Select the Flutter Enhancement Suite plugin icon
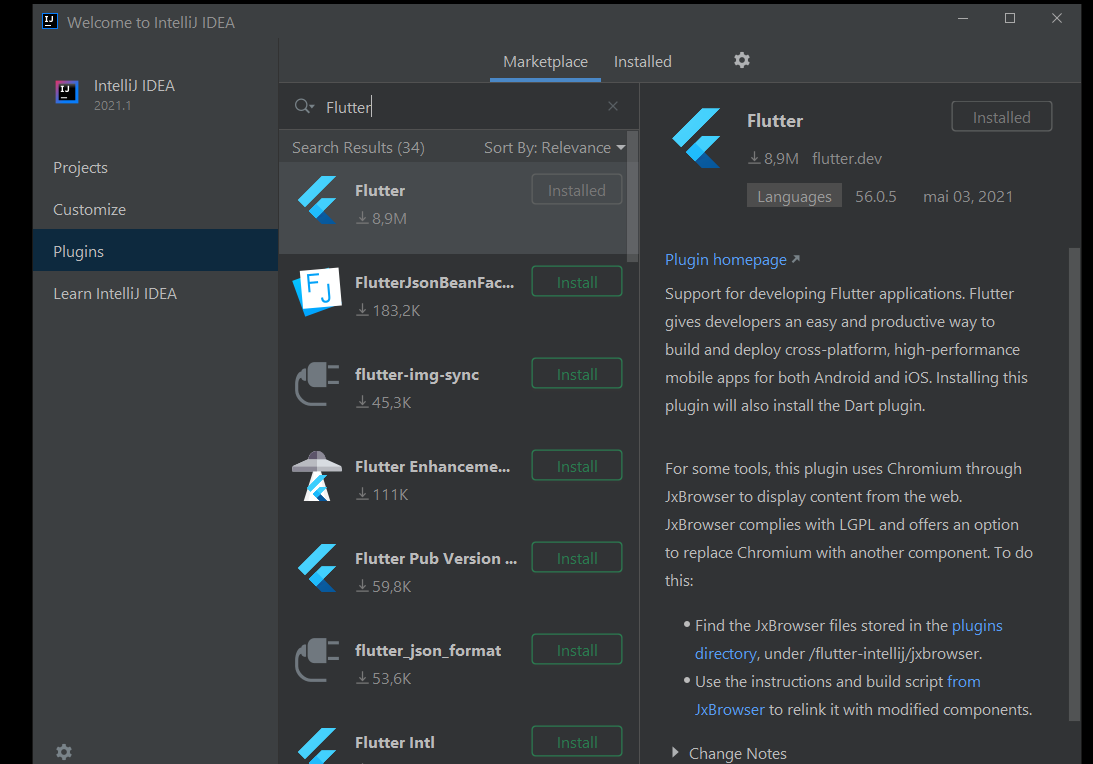Image resolution: width=1093 pixels, height=764 pixels. point(317,476)
